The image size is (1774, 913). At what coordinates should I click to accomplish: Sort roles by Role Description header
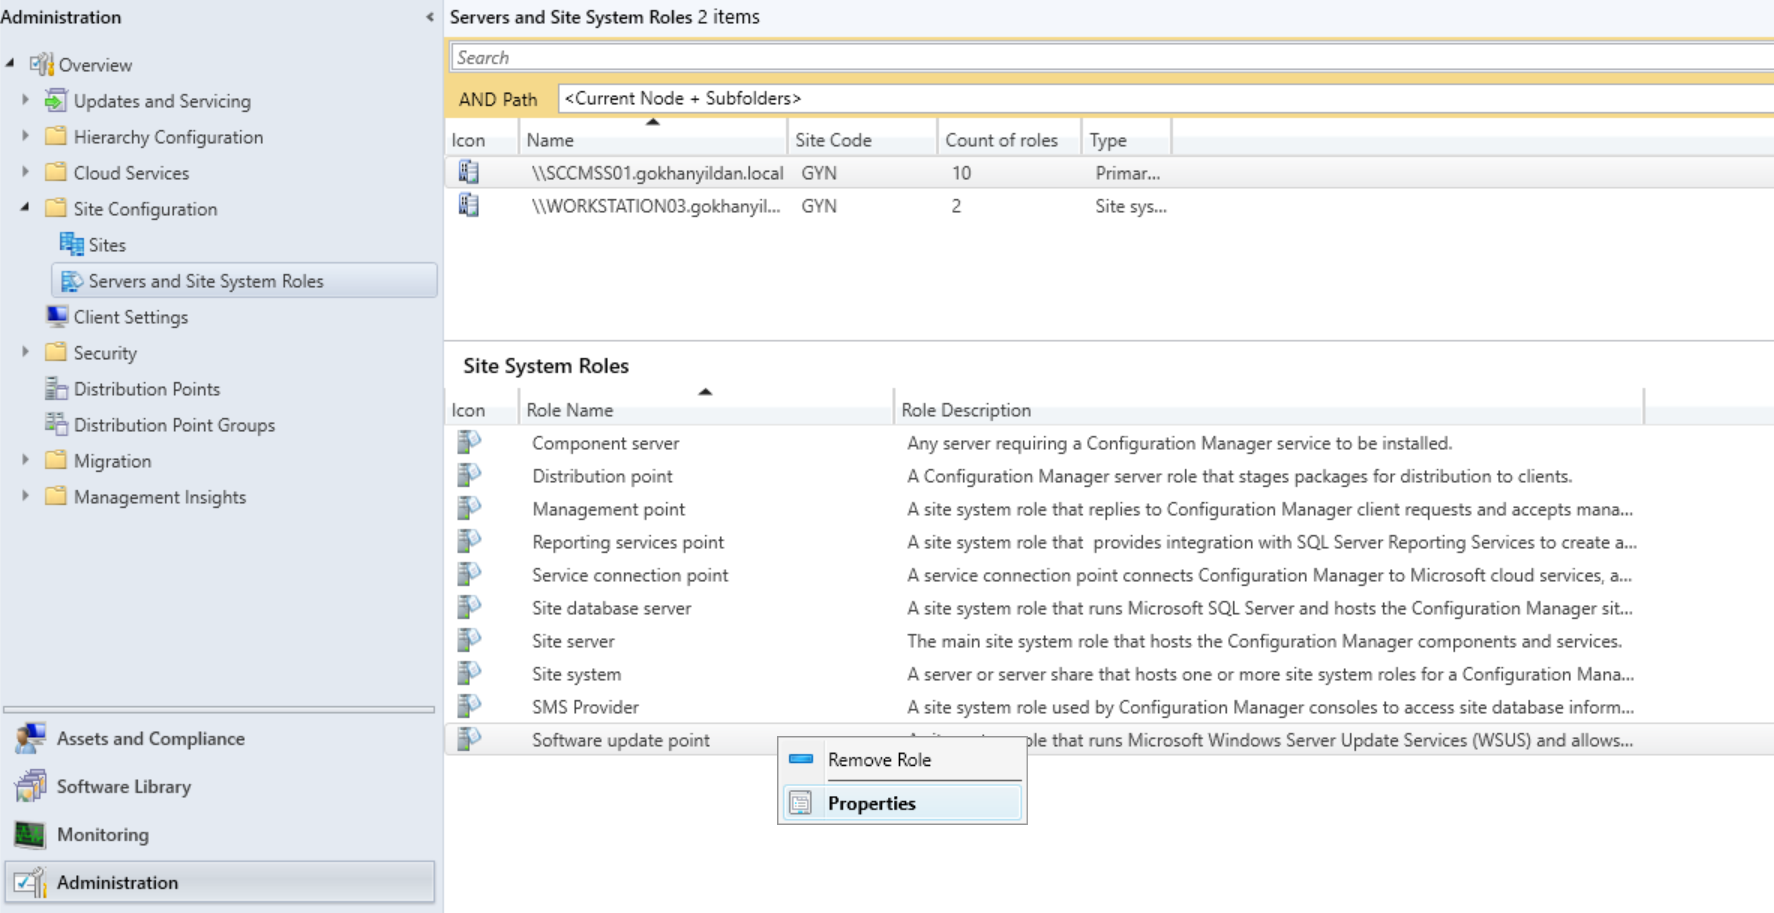[x=1269, y=410]
